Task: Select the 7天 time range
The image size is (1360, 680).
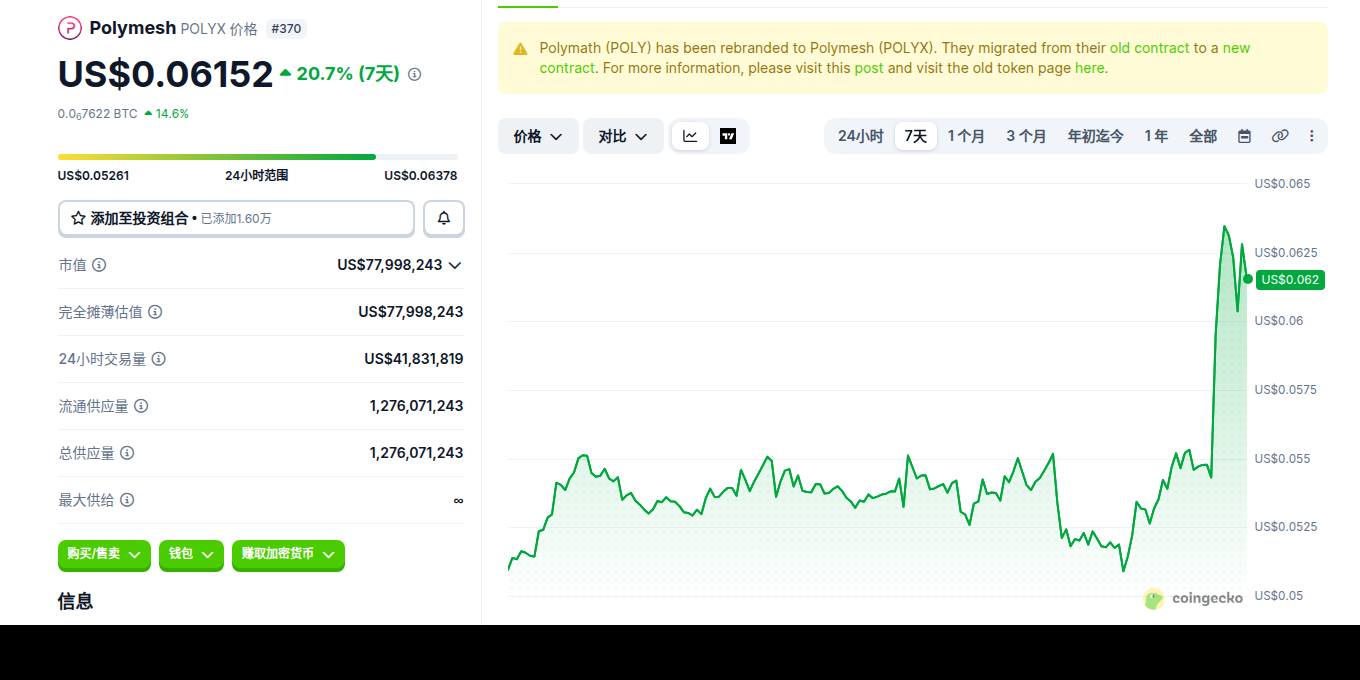Action: coord(916,136)
